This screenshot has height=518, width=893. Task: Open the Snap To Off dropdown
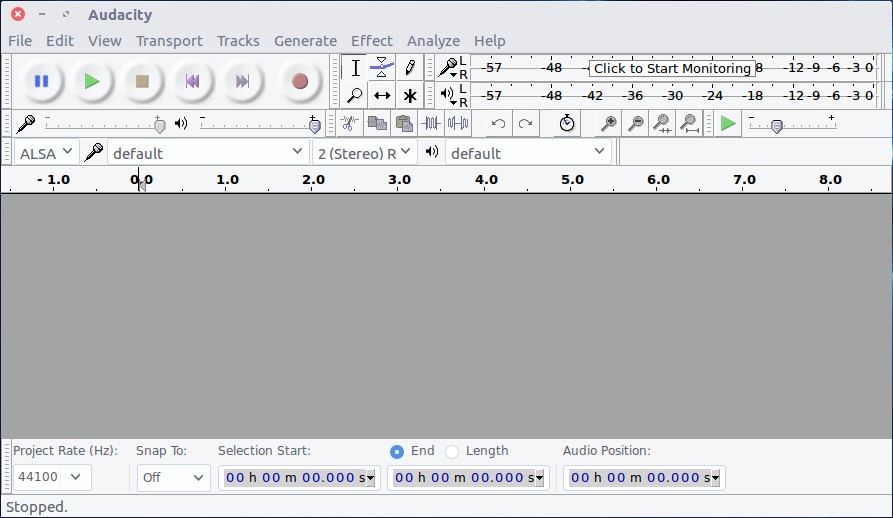pyautogui.click(x=173, y=477)
